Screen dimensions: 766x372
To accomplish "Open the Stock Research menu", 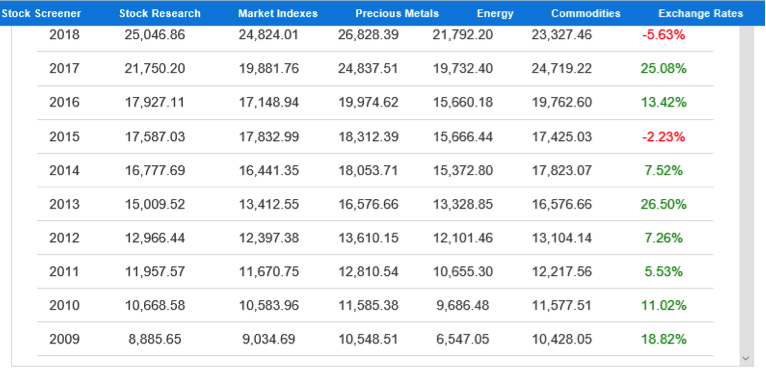I will (x=160, y=13).
